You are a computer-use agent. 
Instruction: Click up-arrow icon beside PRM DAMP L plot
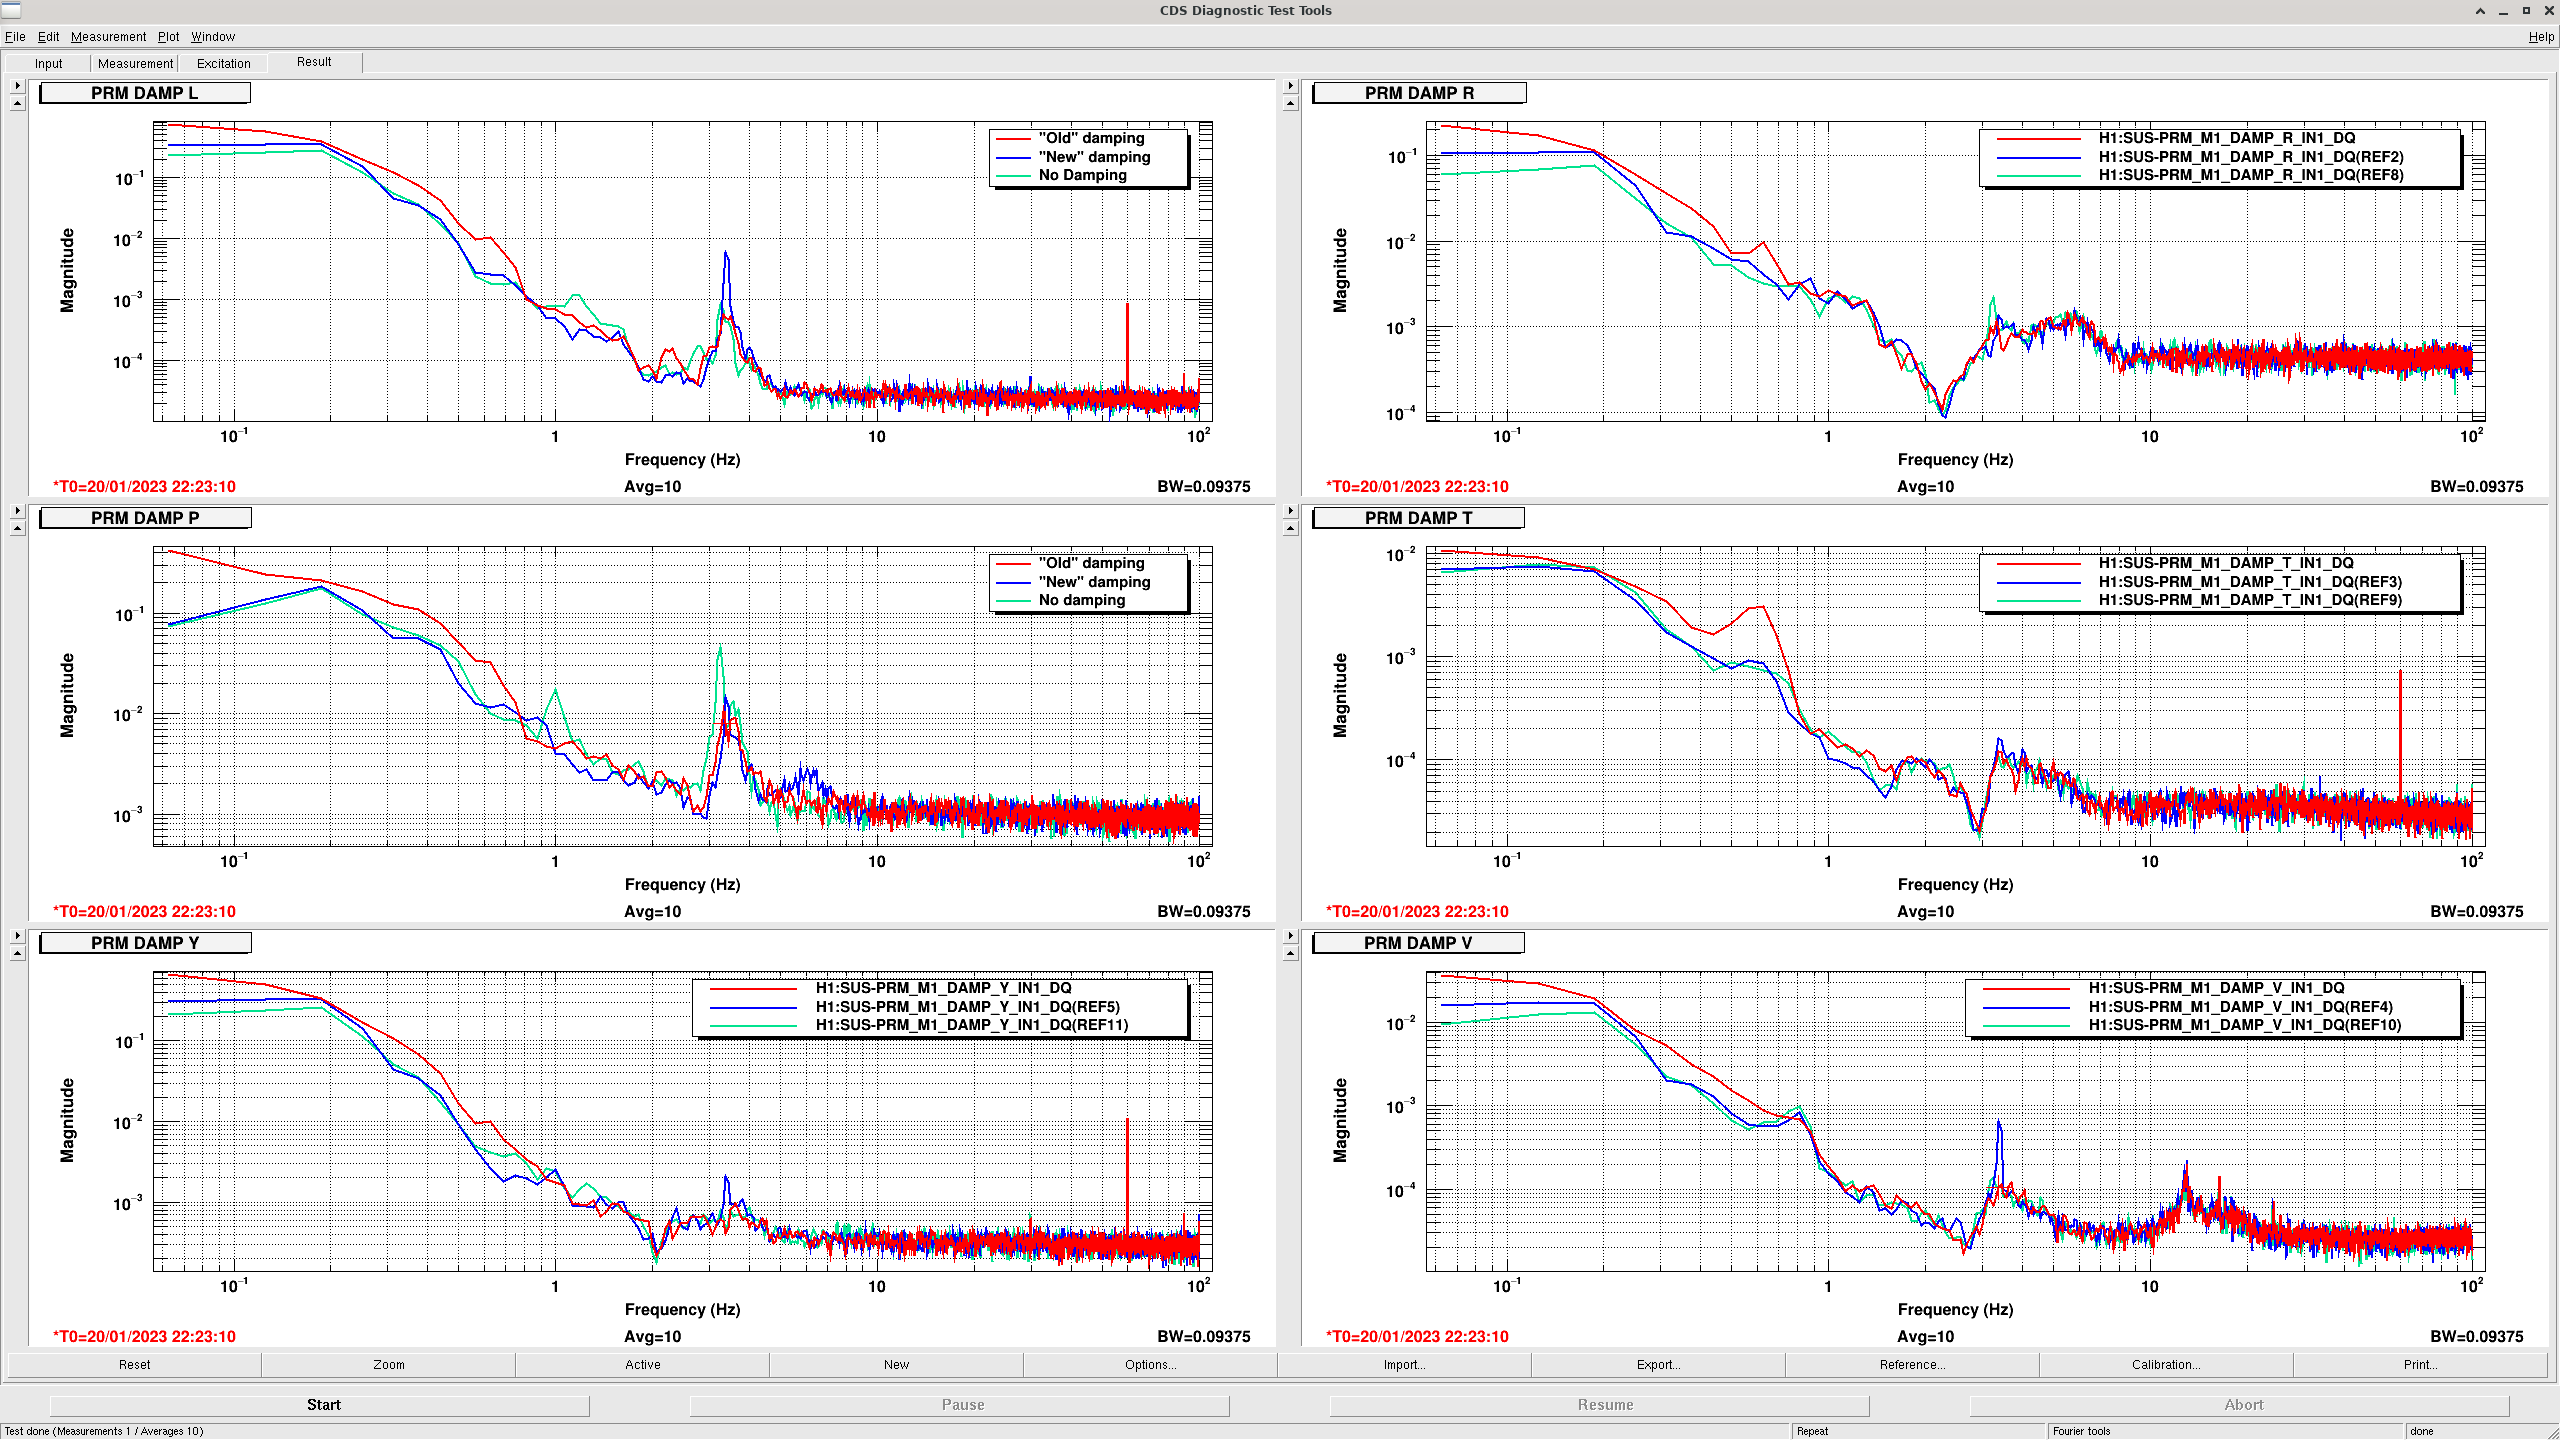17,104
